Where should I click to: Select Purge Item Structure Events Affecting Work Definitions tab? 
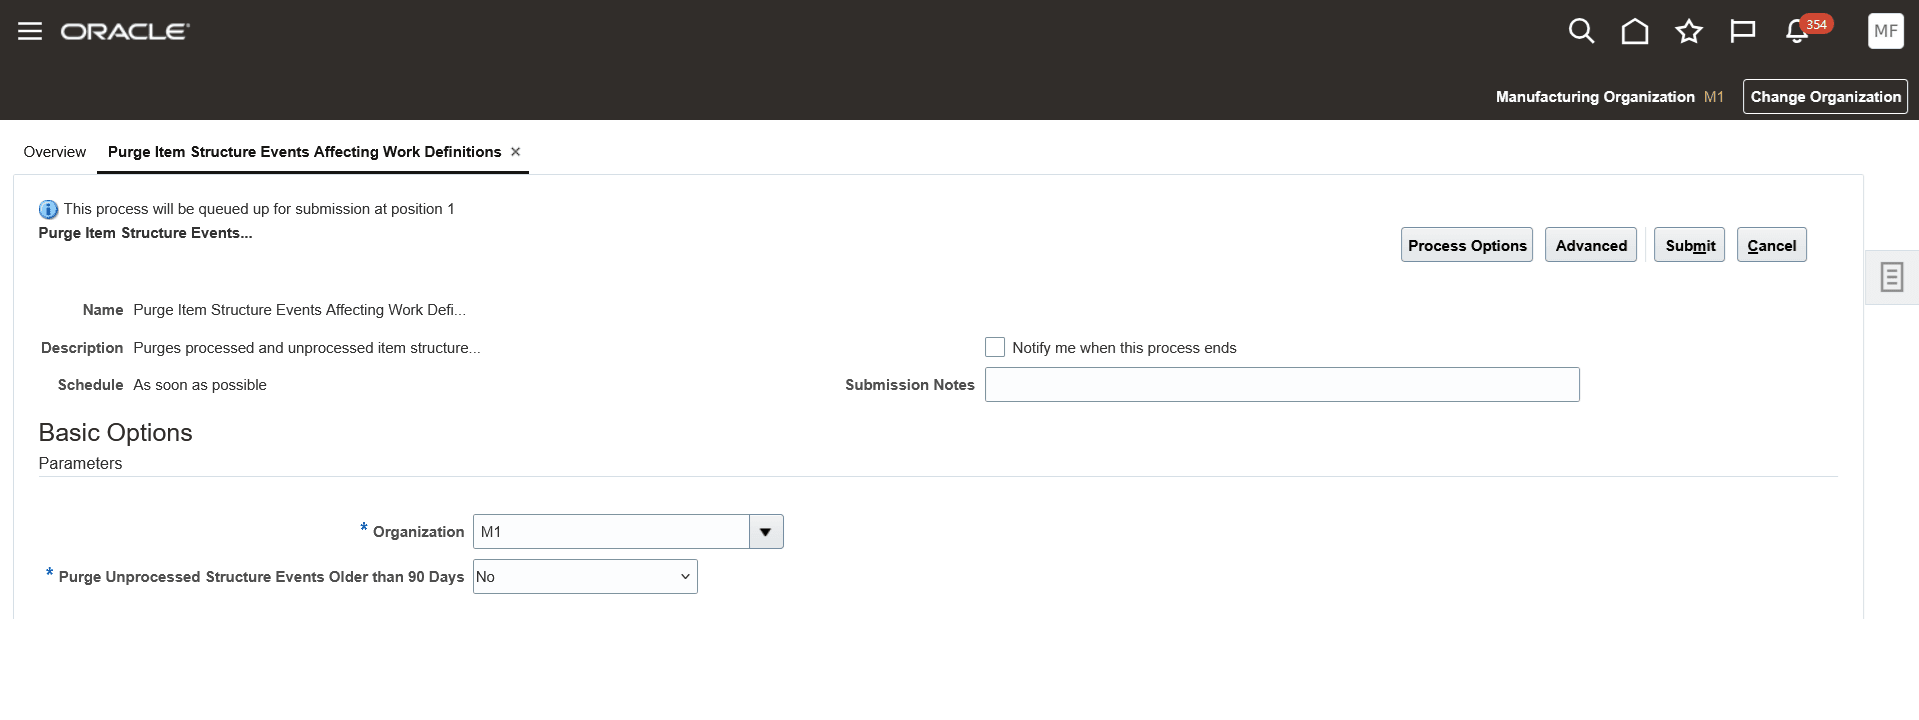click(x=305, y=152)
